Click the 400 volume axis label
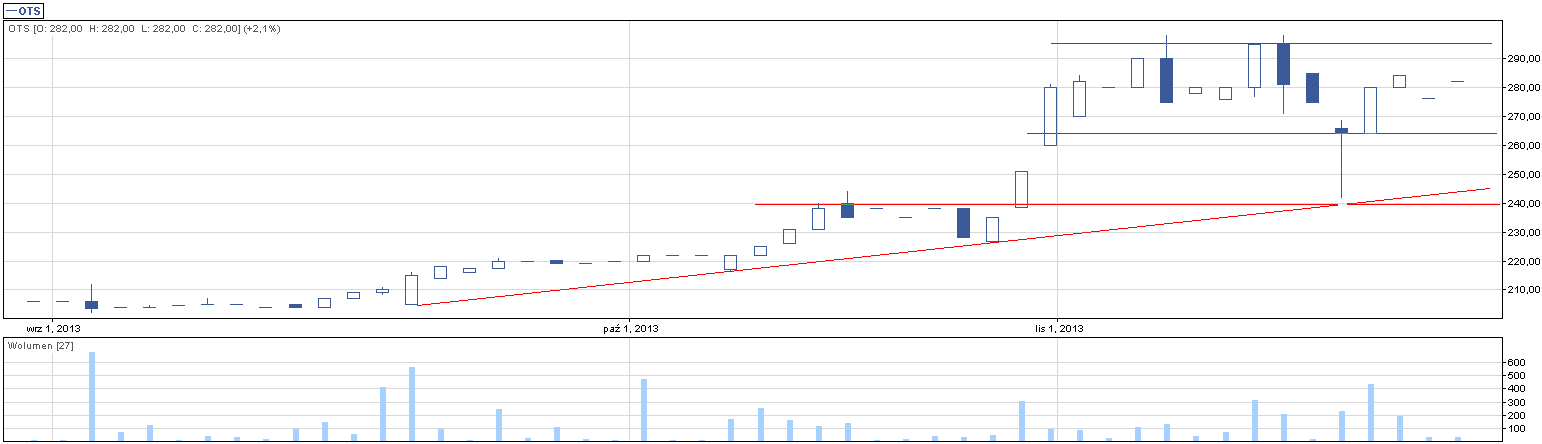Screen dimensions: 1542x444 coord(1516,389)
